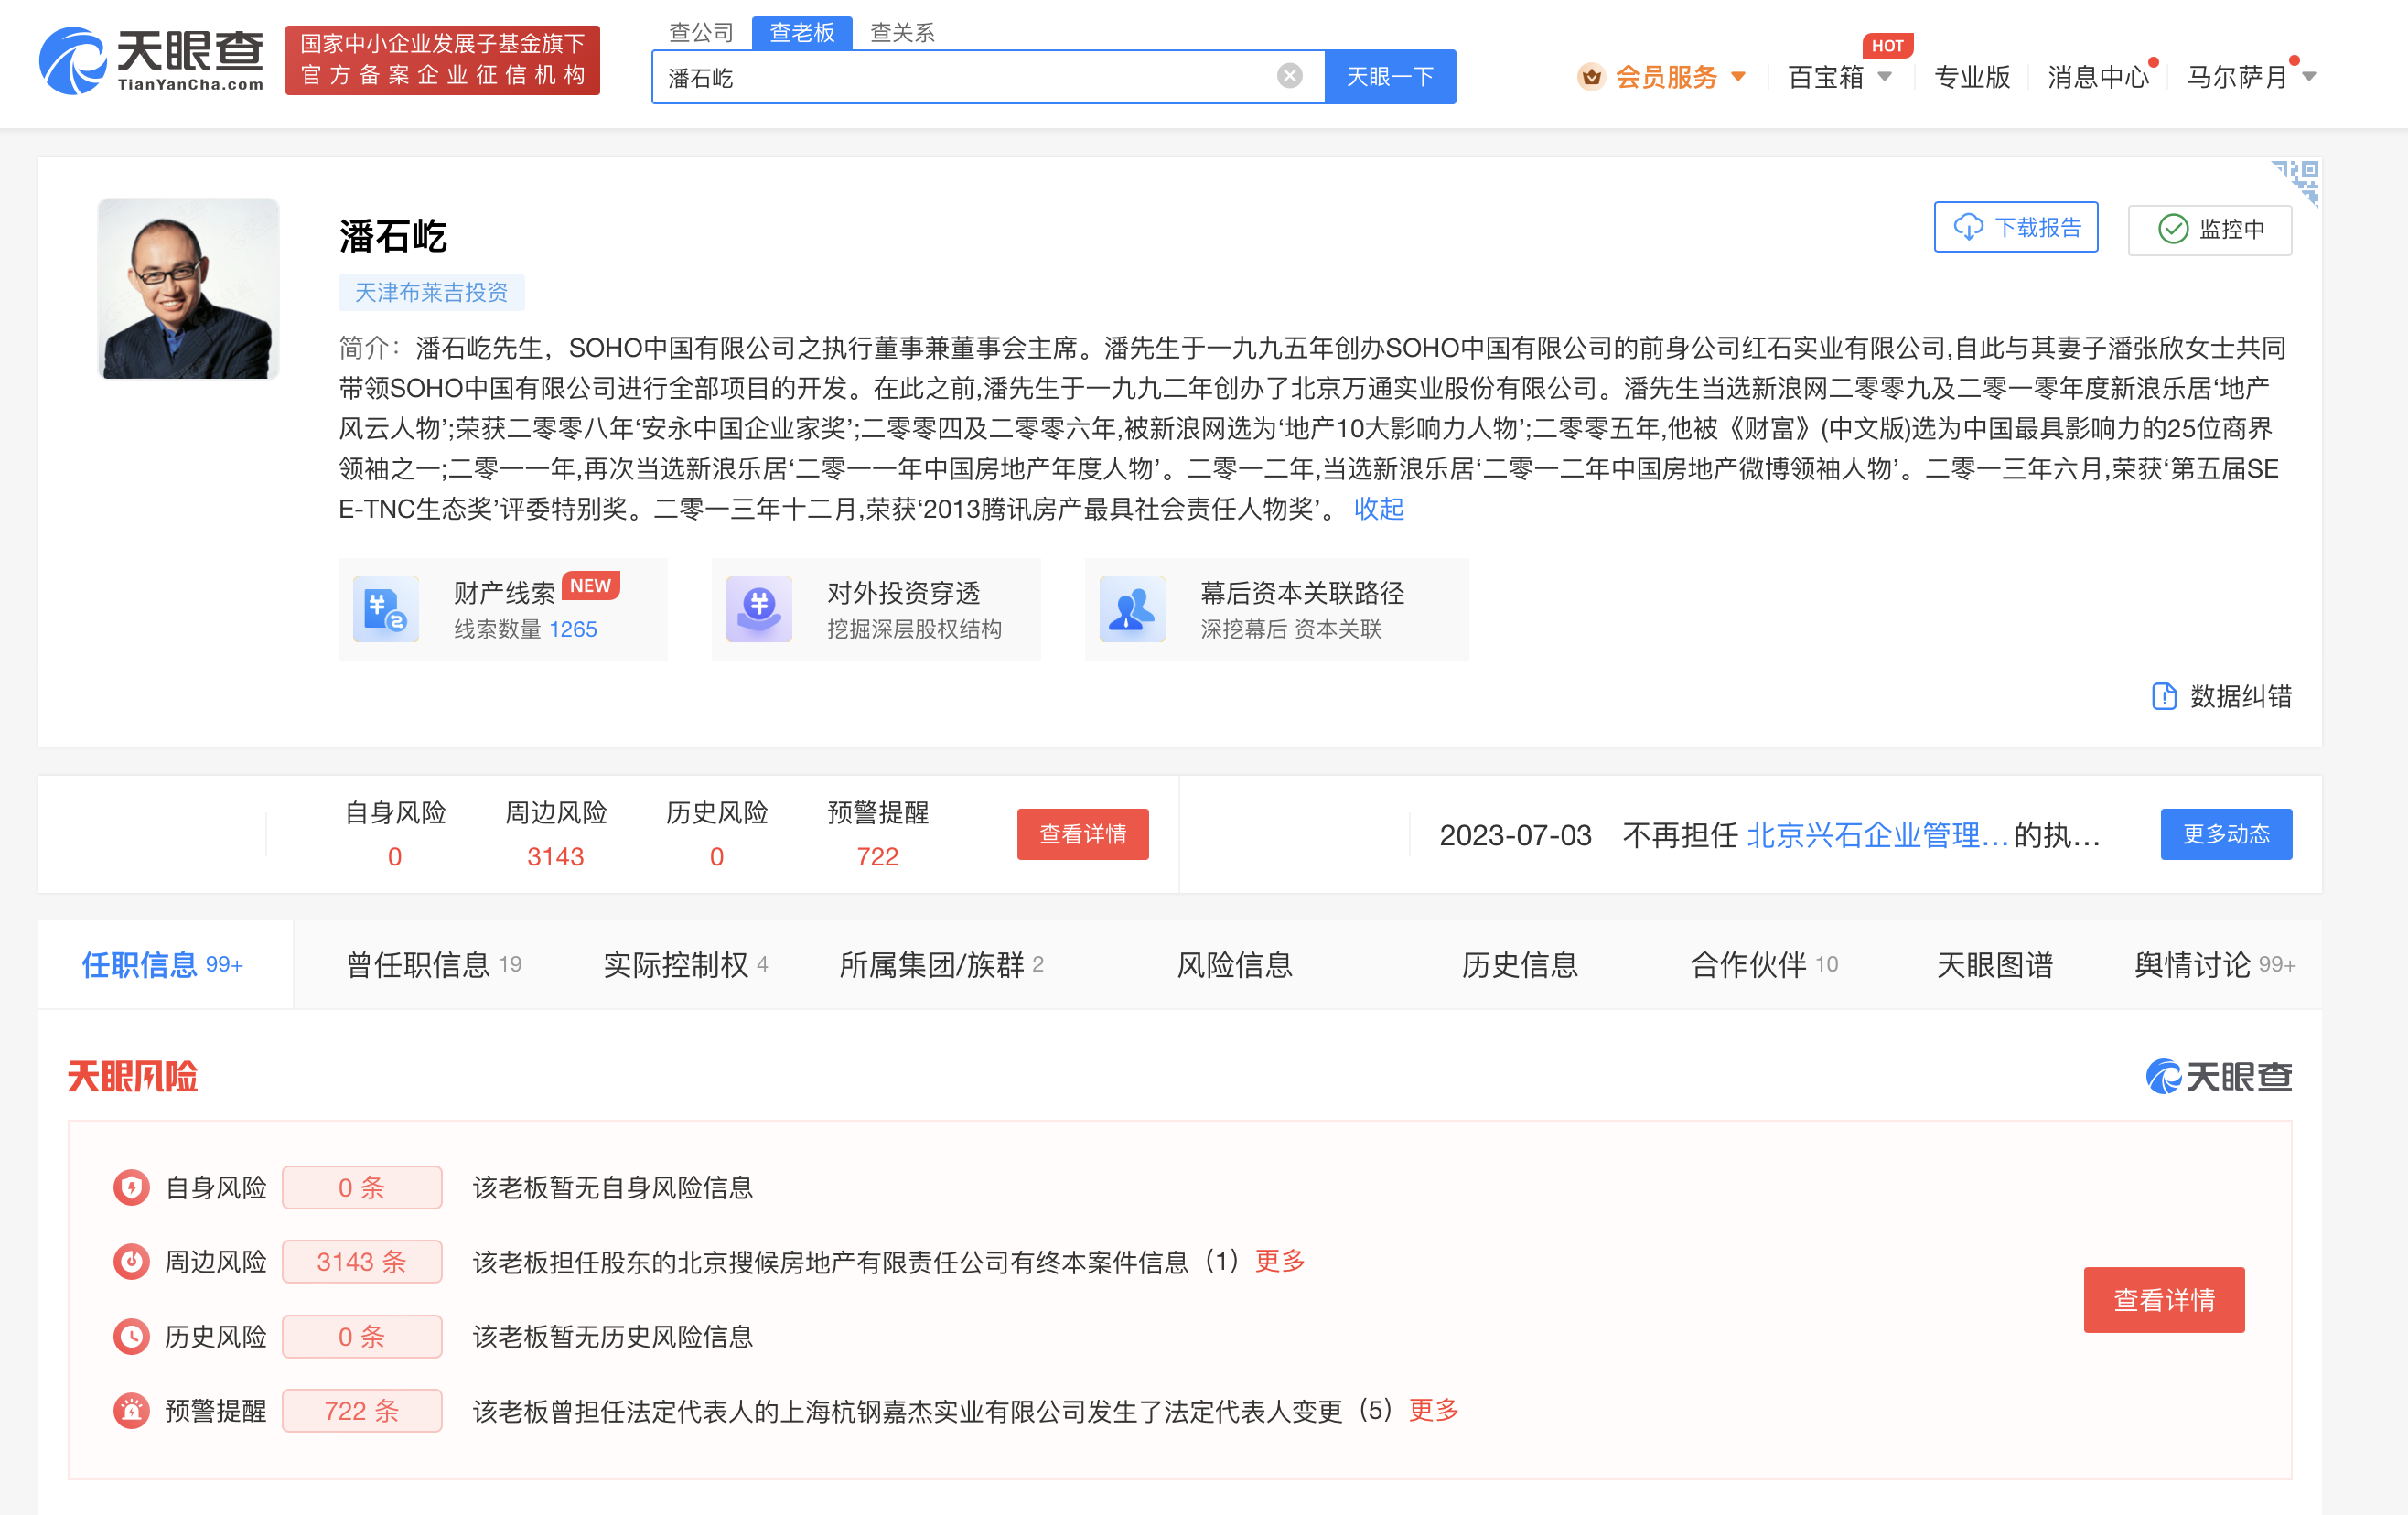Click the 历史风险 0 条 badge
Screen dimensions: 2408x1515
(362, 1336)
